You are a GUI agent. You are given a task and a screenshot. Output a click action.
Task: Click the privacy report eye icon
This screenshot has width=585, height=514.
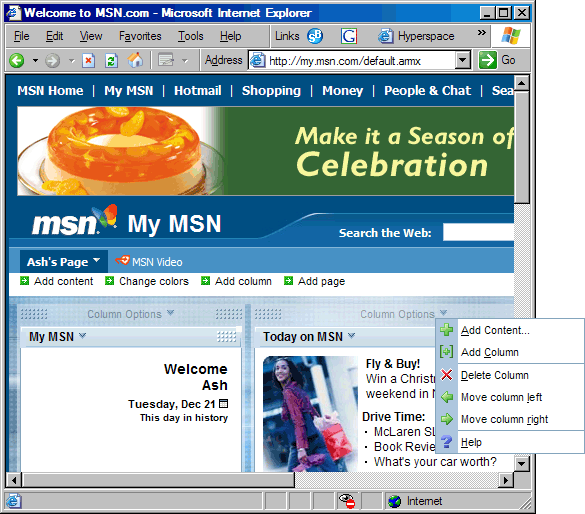pyautogui.click(x=346, y=501)
